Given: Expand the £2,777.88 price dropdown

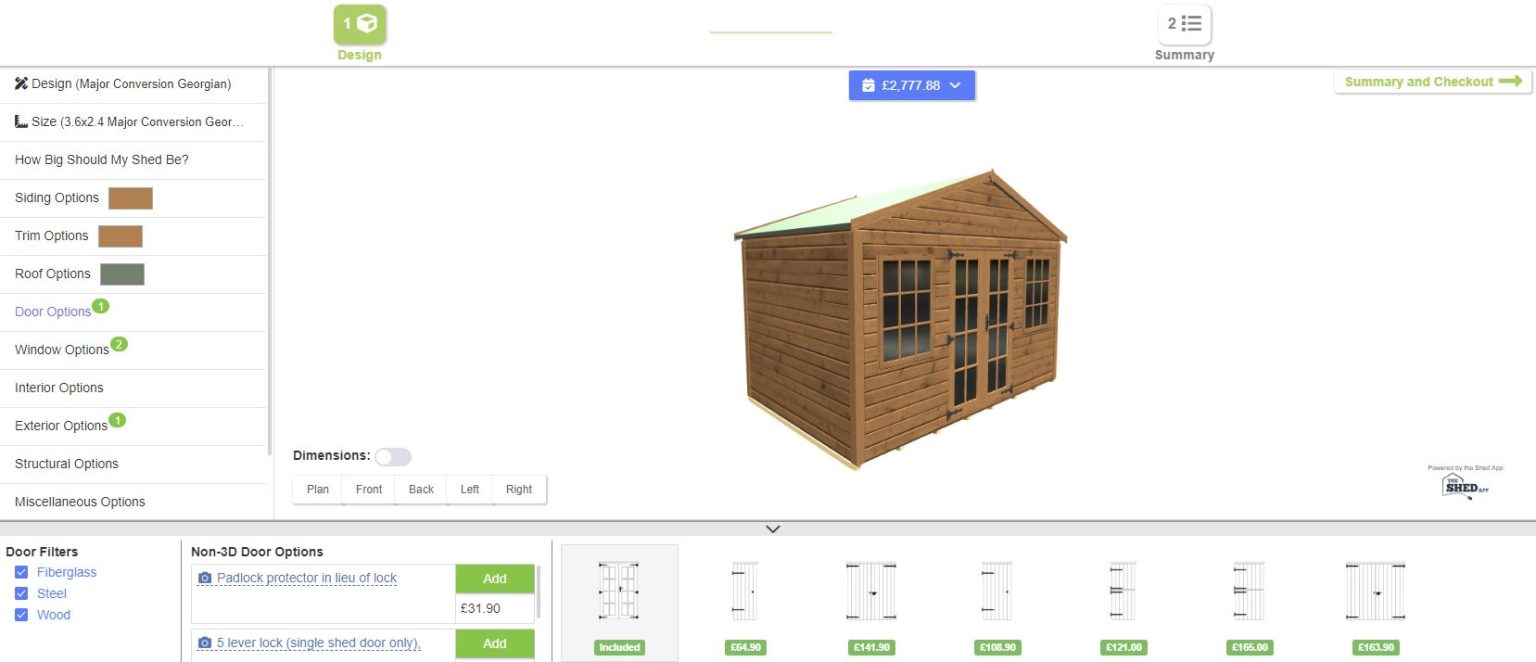Looking at the screenshot, I should point(954,86).
